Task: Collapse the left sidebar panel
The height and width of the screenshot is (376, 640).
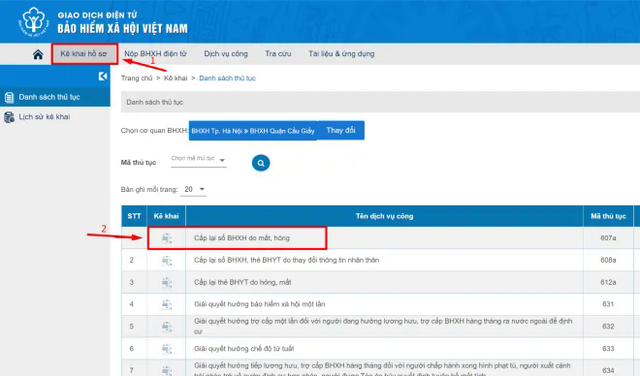Action: (103, 76)
